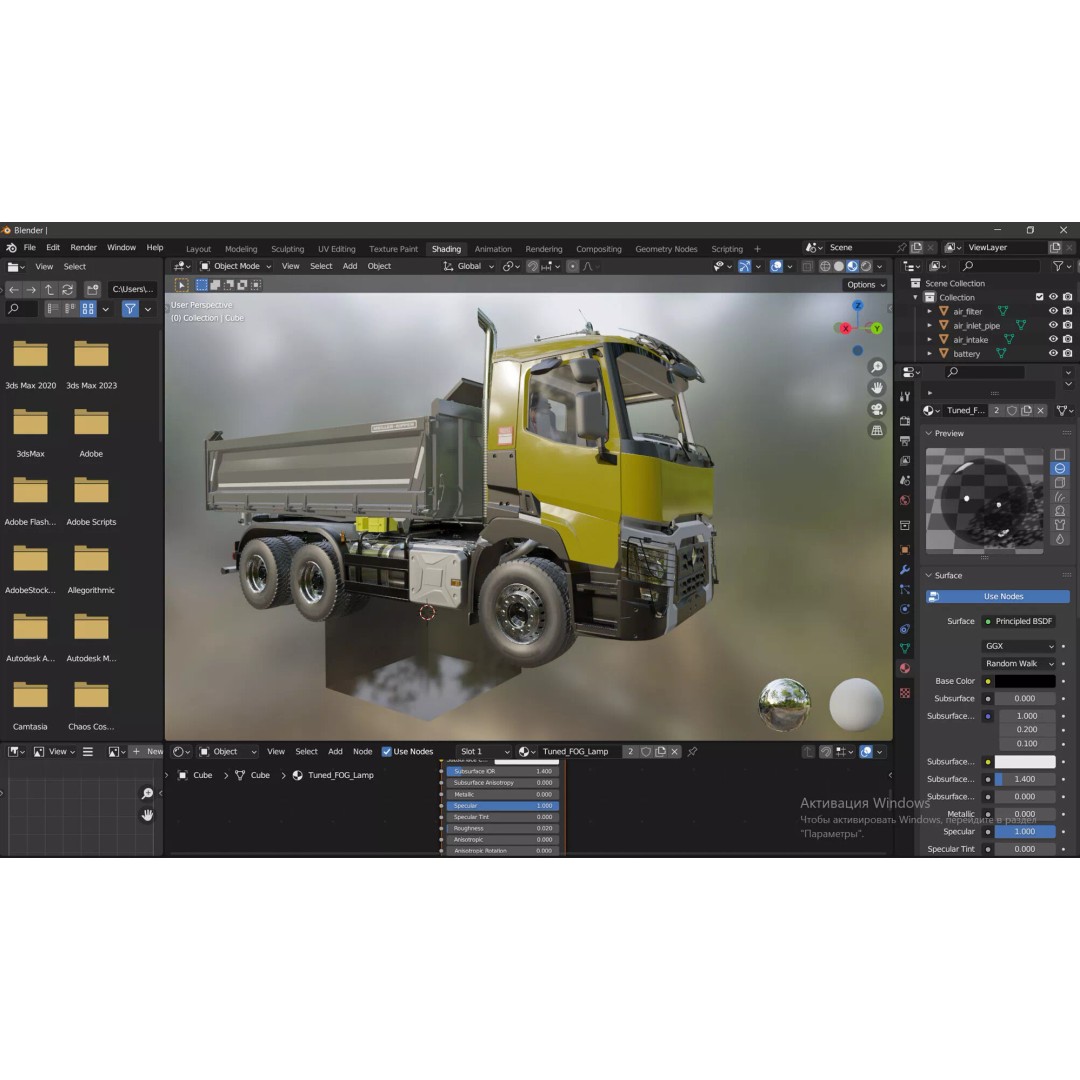The width and height of the screenshot is (1080, 1080).
Task: Open the Object Data mesh properties tab
Action: (x=905, y=648)
